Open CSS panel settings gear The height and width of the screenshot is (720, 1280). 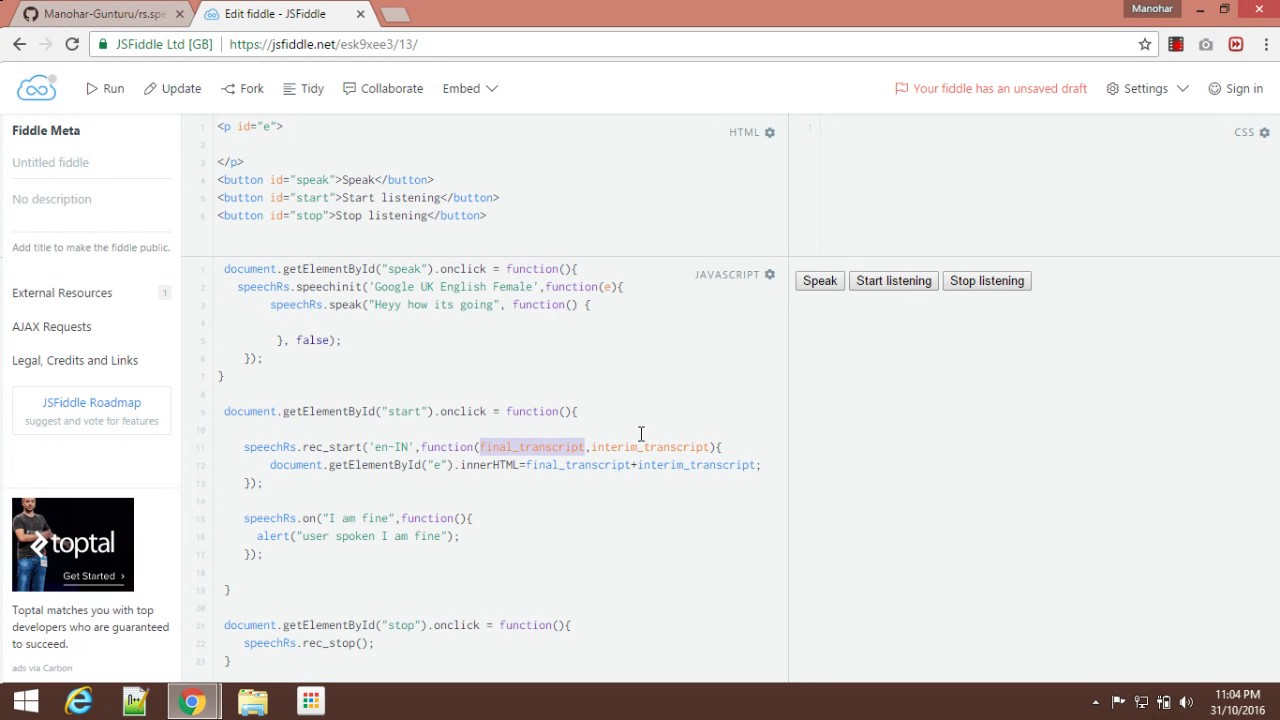1264,132
